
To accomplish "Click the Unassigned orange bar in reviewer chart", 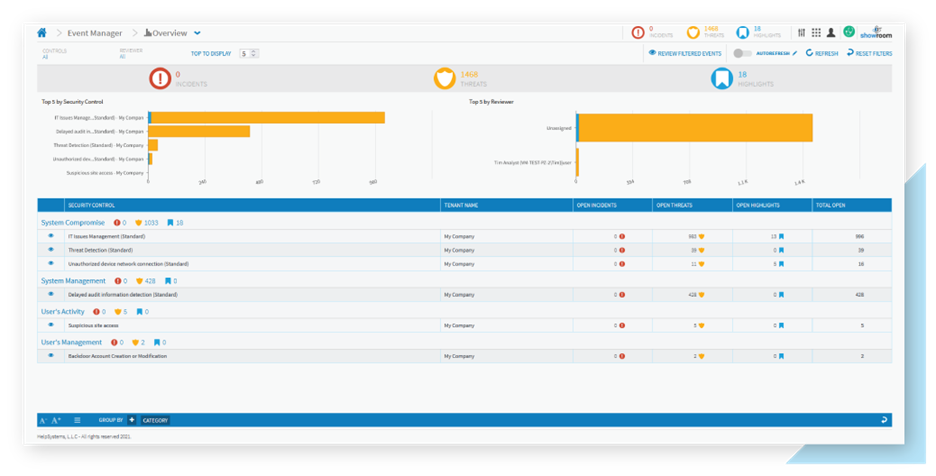I will coord(696,128).
